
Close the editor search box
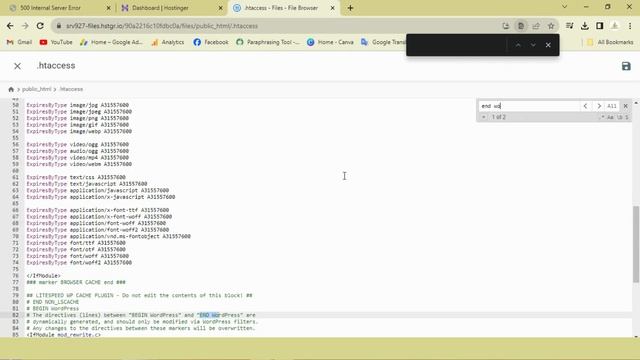point(625,106)
